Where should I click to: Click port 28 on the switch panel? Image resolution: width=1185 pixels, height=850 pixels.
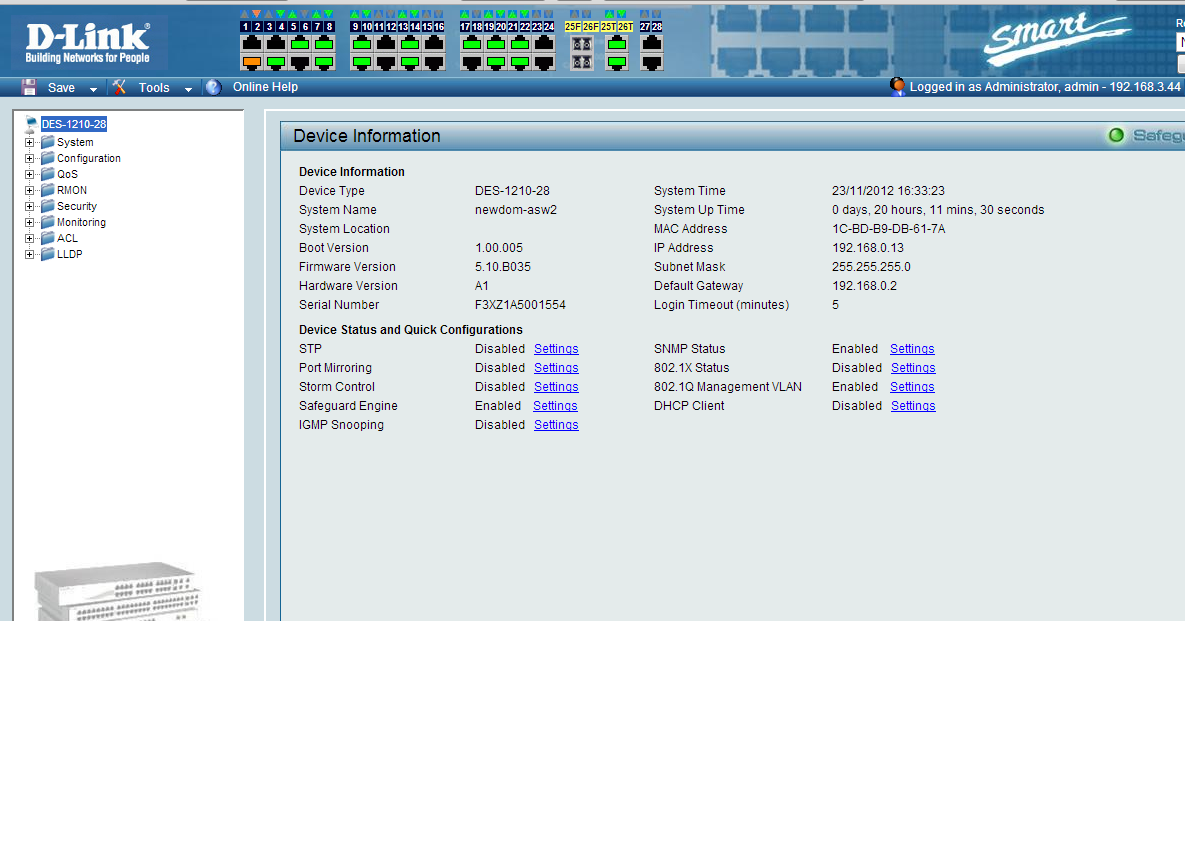pos(652,62)
